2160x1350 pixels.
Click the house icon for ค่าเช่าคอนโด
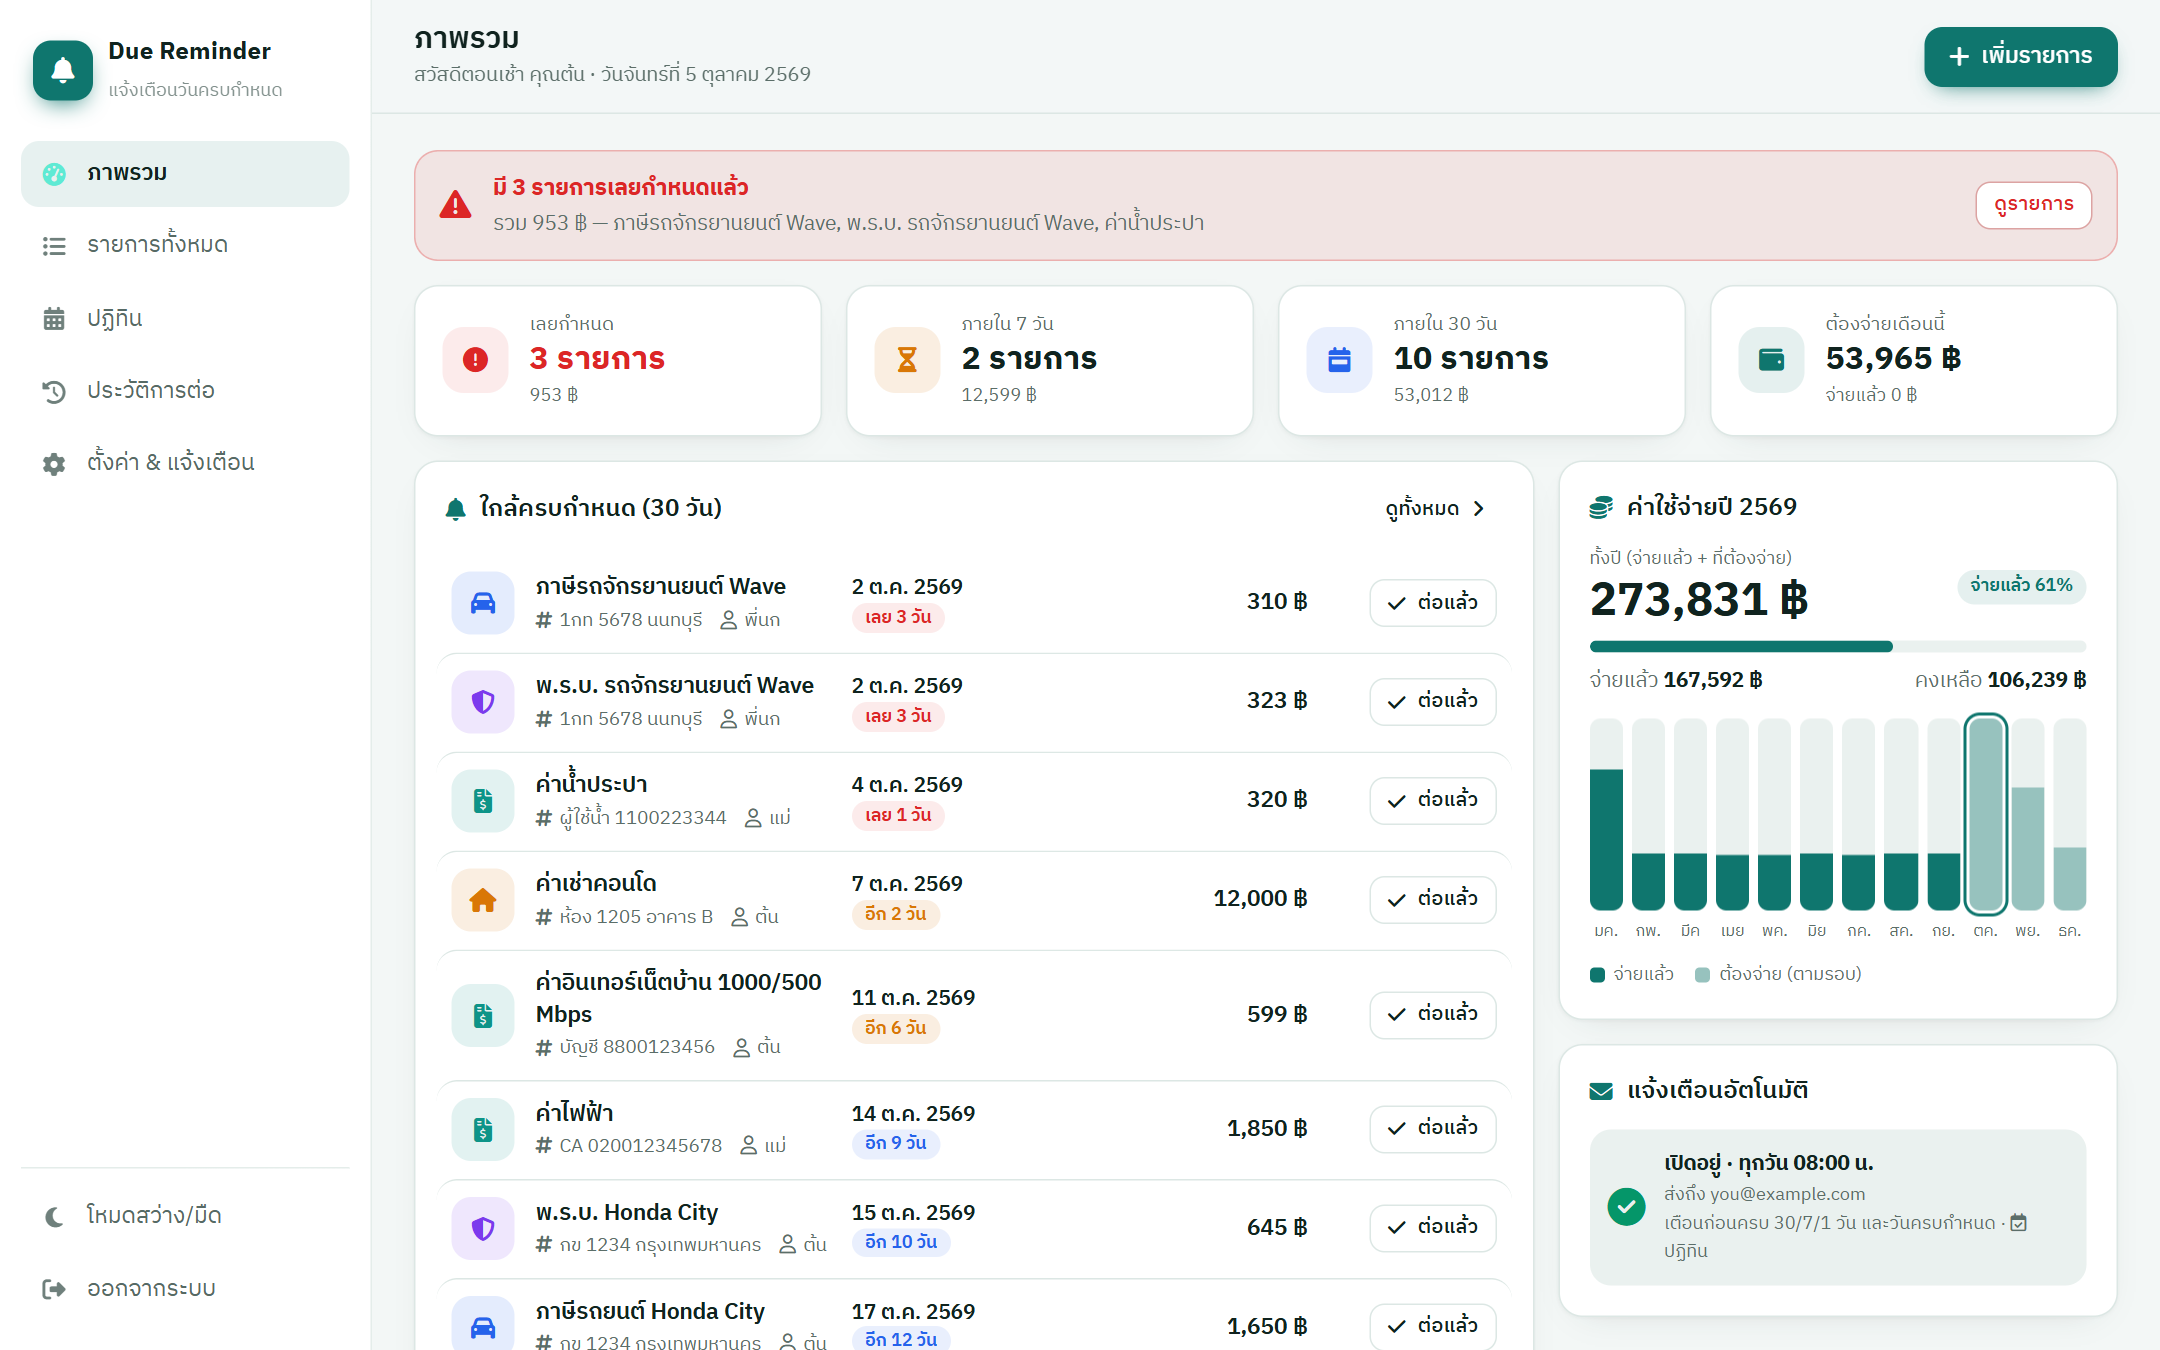point(483,900)
